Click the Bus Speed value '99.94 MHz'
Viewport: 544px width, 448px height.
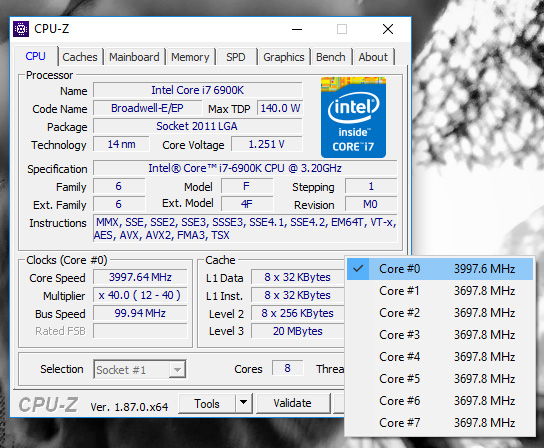(x=140, y=313)
